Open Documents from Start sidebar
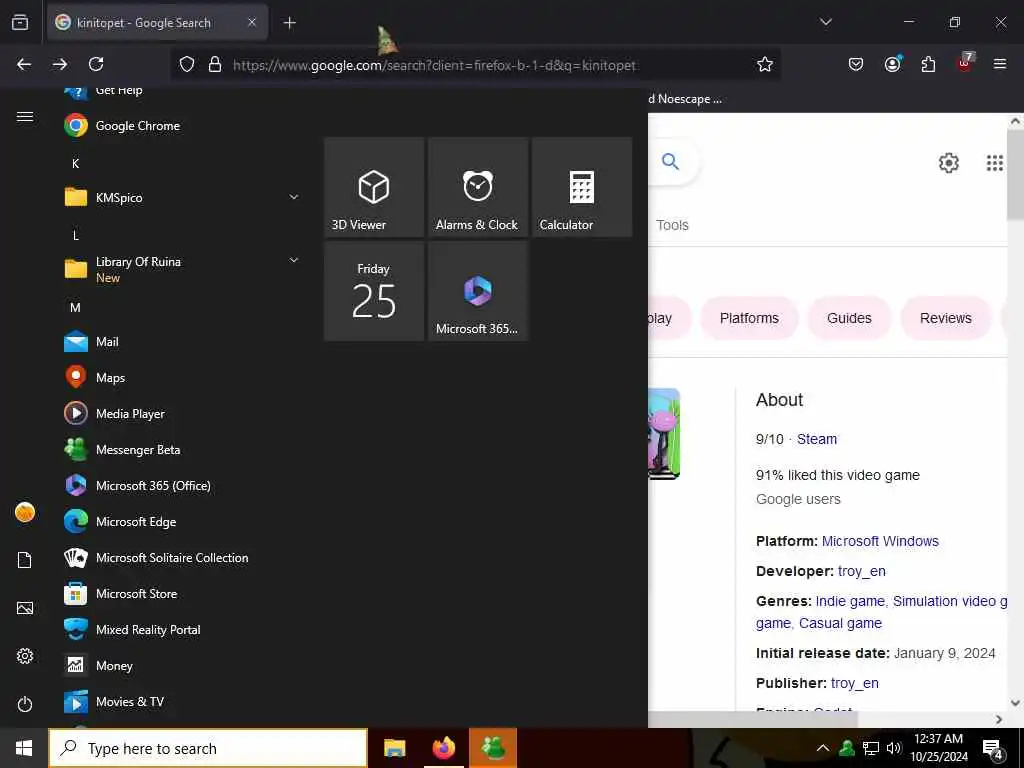 [25, 560]
